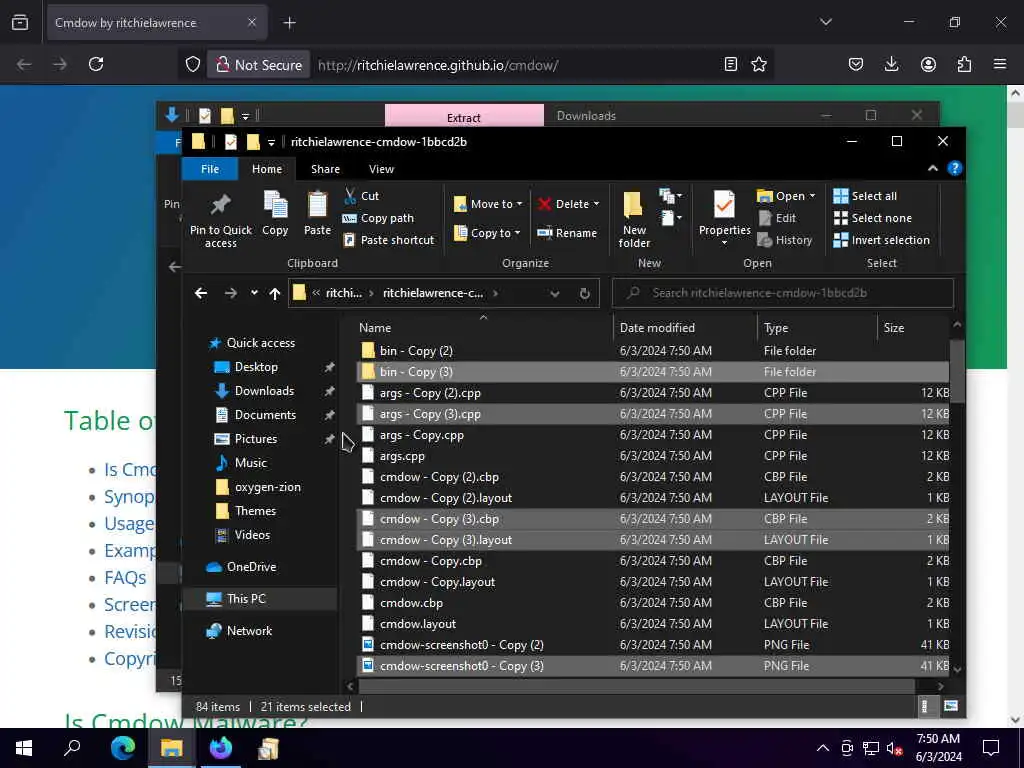The height and width of the screenshot is (768, 1024).
Task: Open the File ribbon tab
Action: [x=210, y=168]
